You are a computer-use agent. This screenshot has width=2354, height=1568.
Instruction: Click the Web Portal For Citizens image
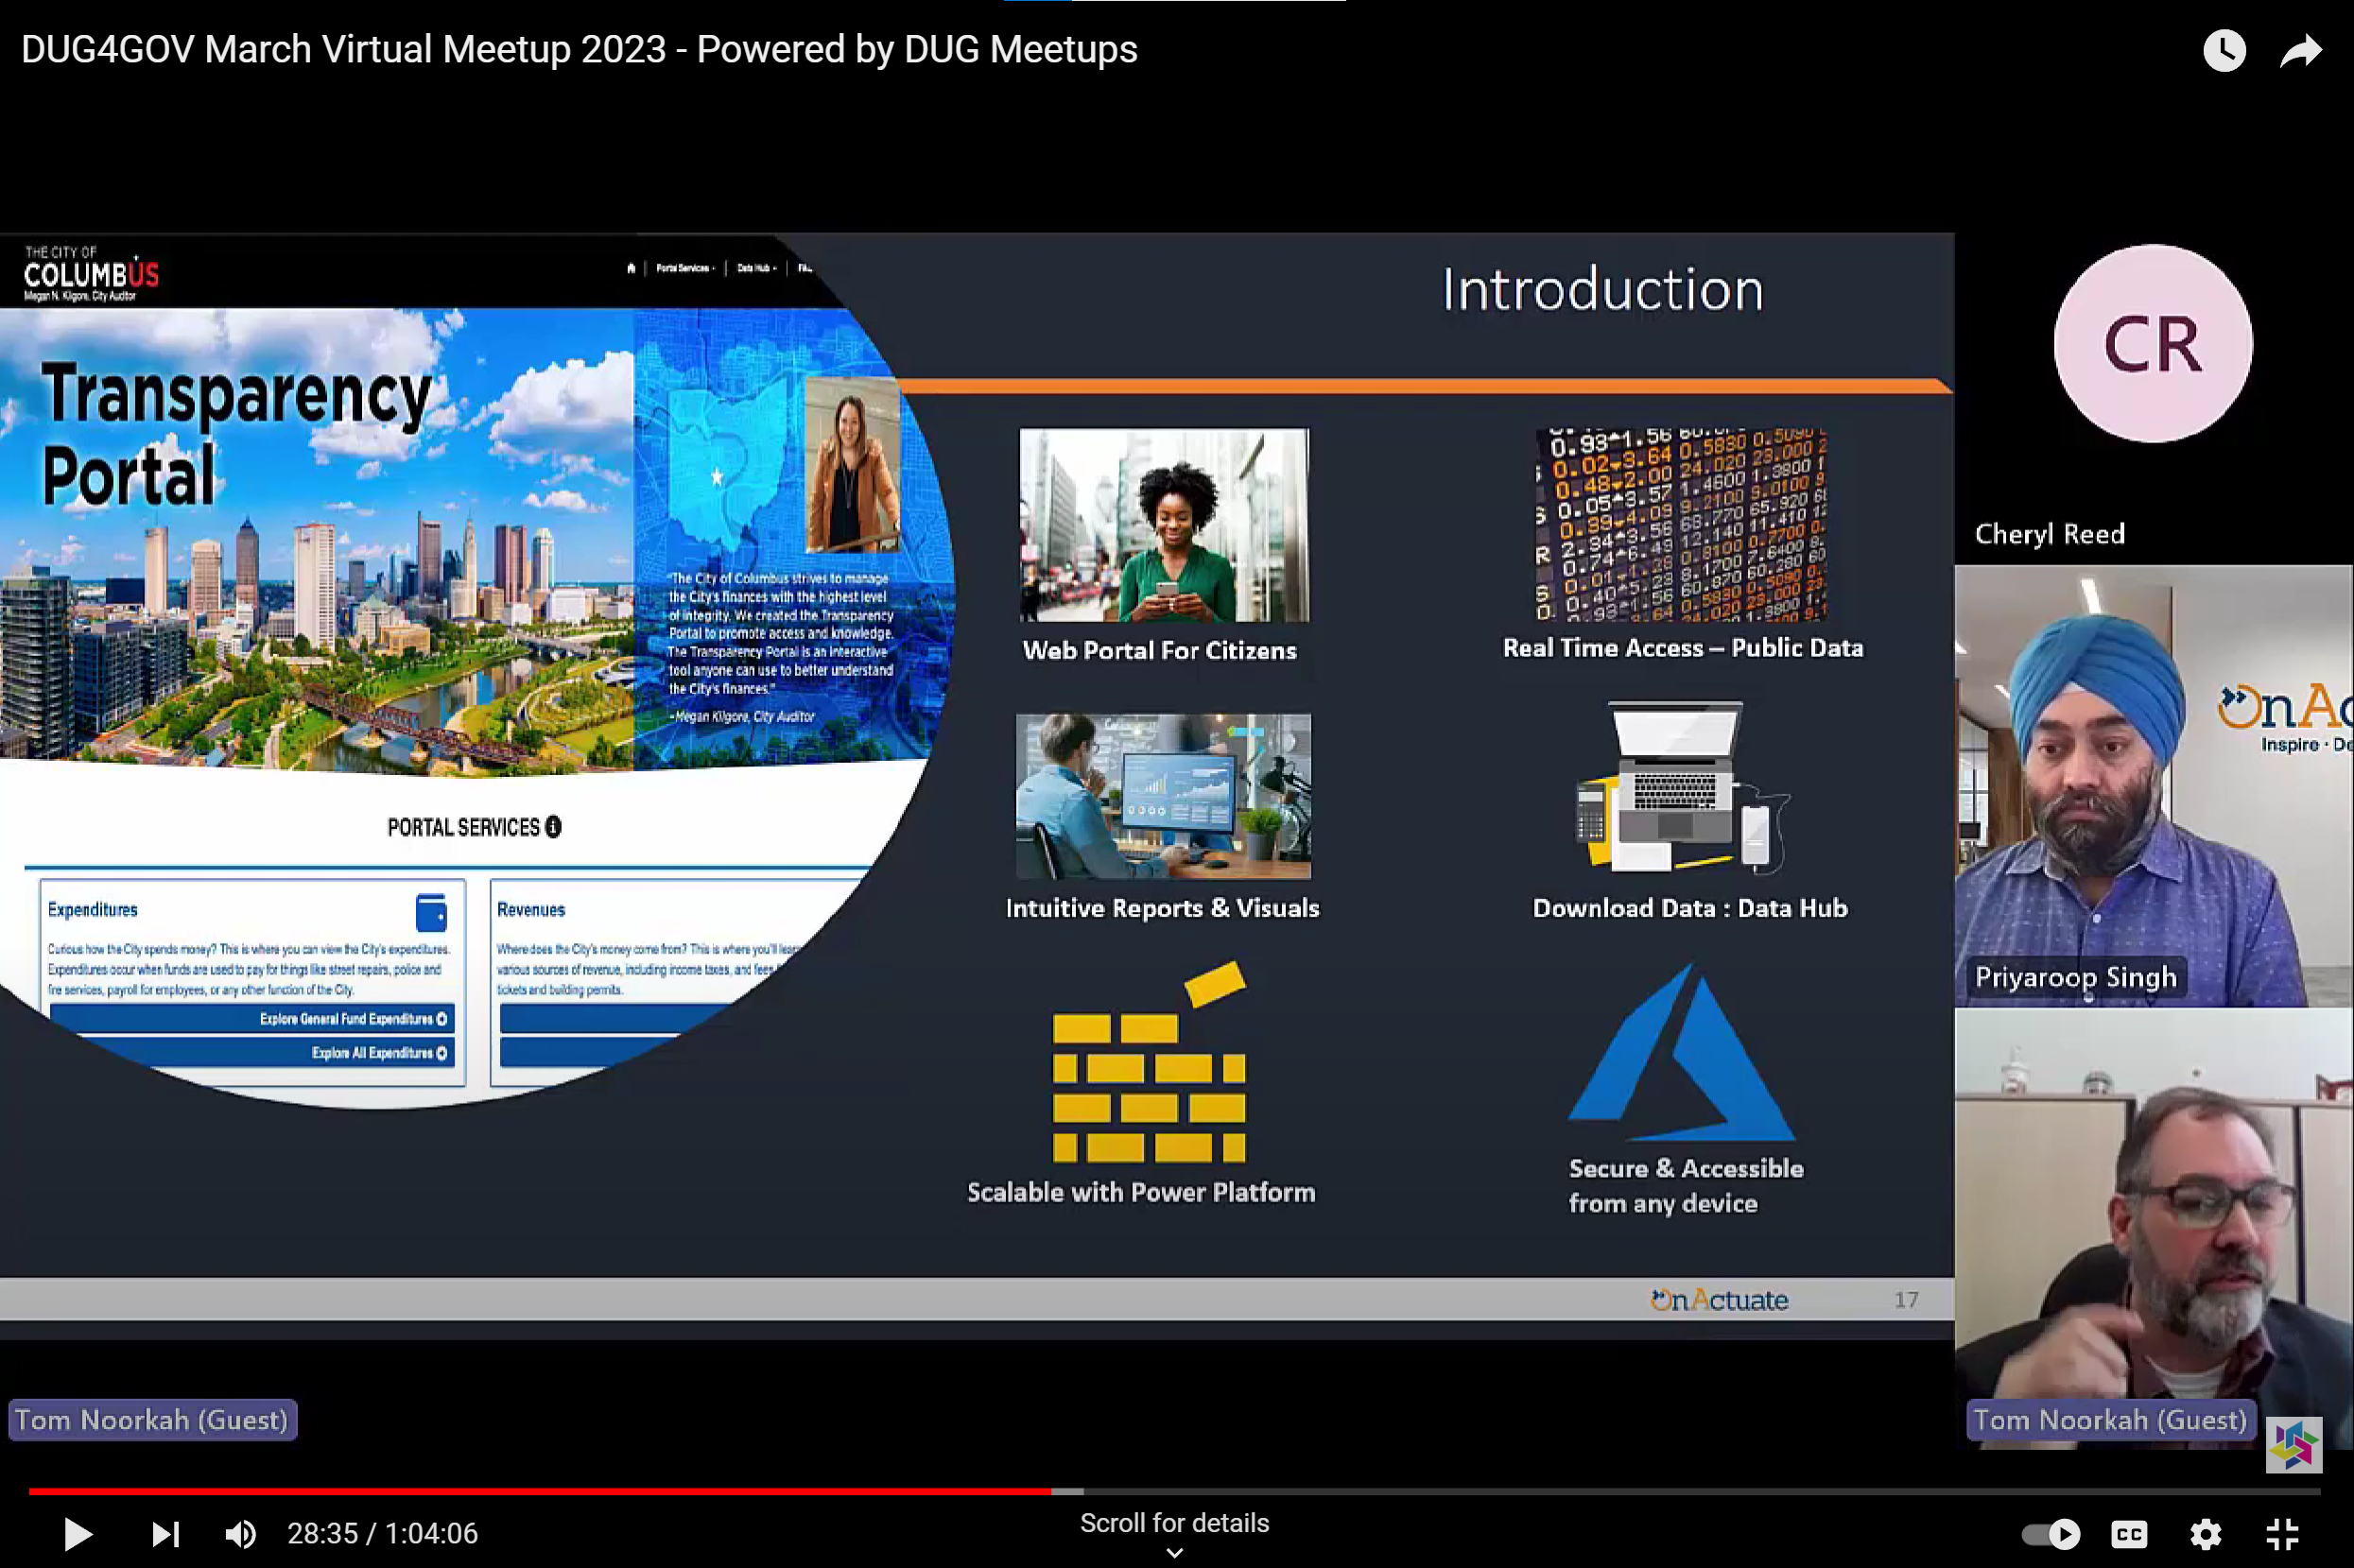(1163, 525)
